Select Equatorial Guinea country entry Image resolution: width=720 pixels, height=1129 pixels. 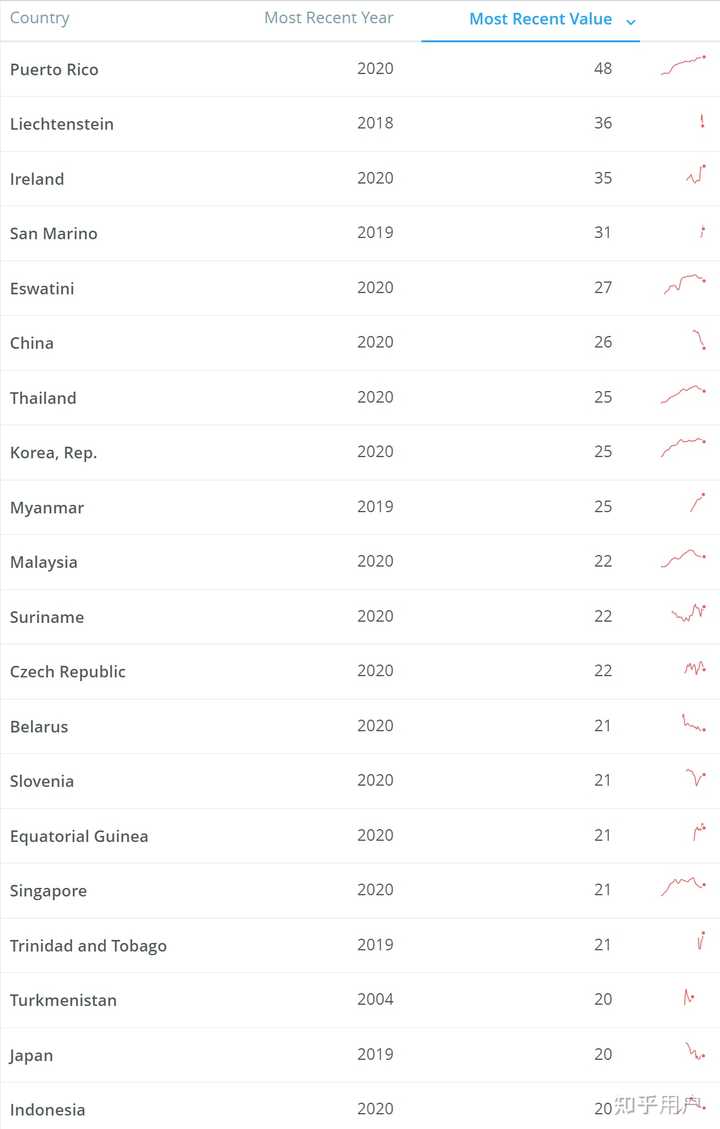[x=79, y=836]
